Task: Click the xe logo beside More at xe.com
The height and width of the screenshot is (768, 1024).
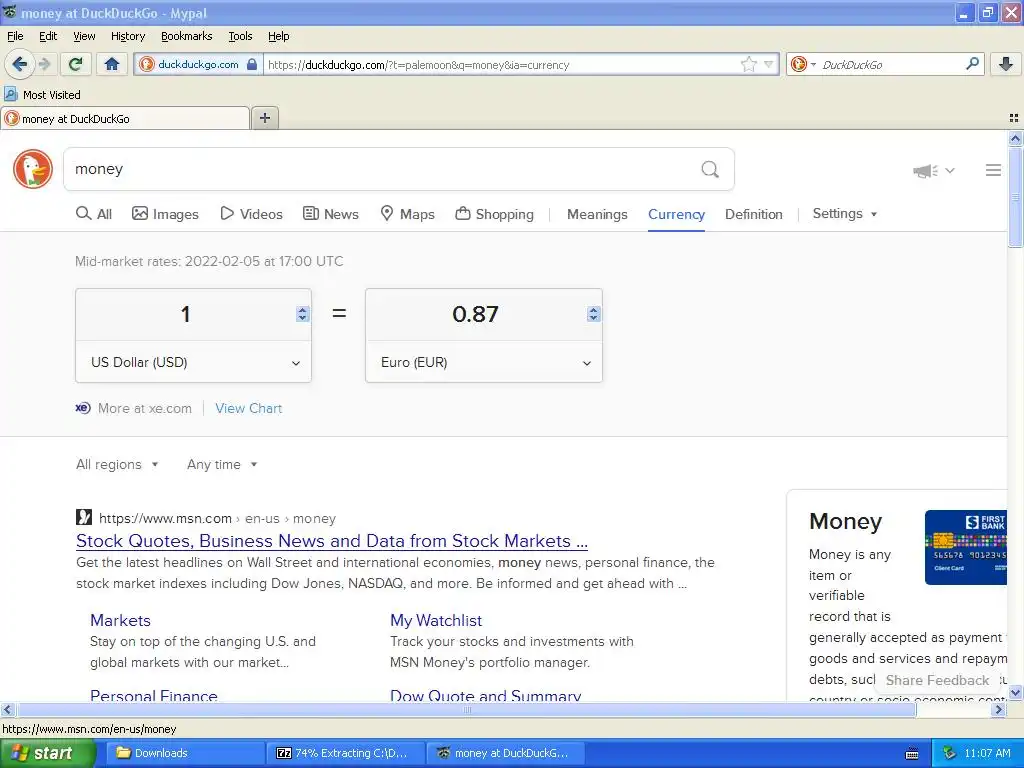Action: pyautogui.click(x=83, y=408)
